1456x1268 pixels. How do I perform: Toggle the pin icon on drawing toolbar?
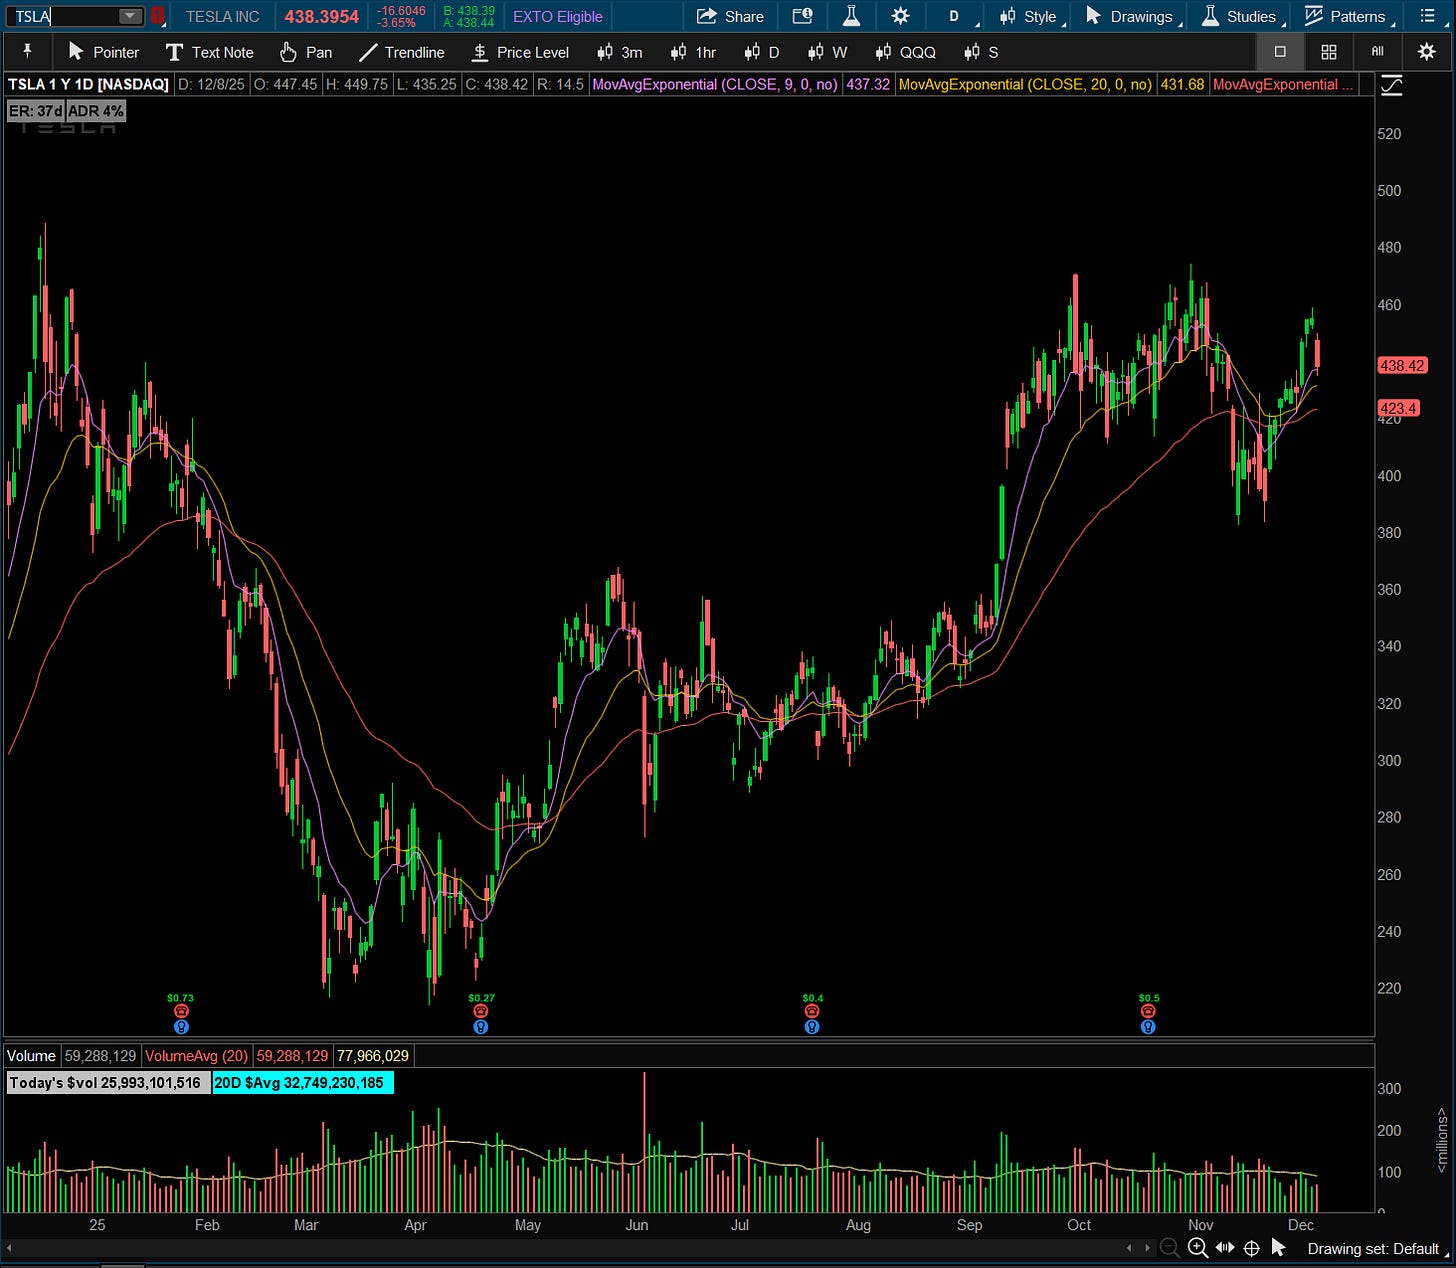[x=26, y=51]
